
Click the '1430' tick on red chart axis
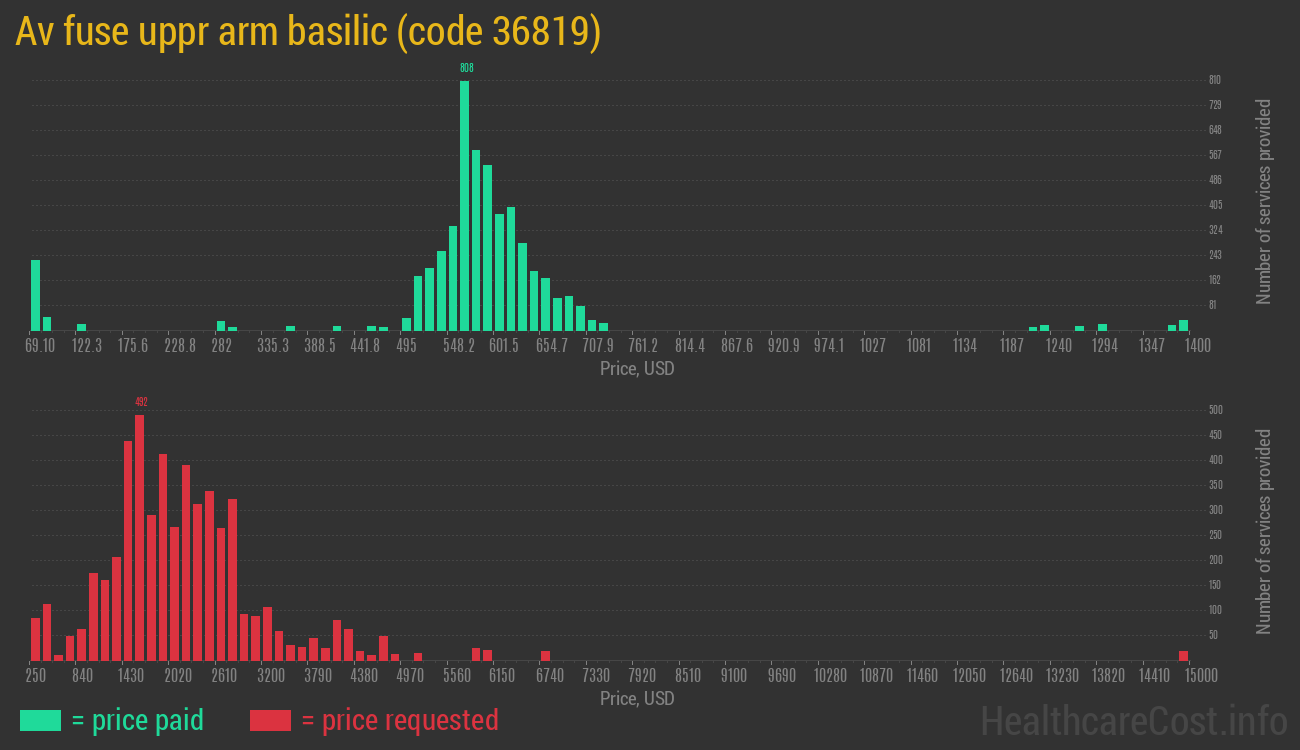131,676
